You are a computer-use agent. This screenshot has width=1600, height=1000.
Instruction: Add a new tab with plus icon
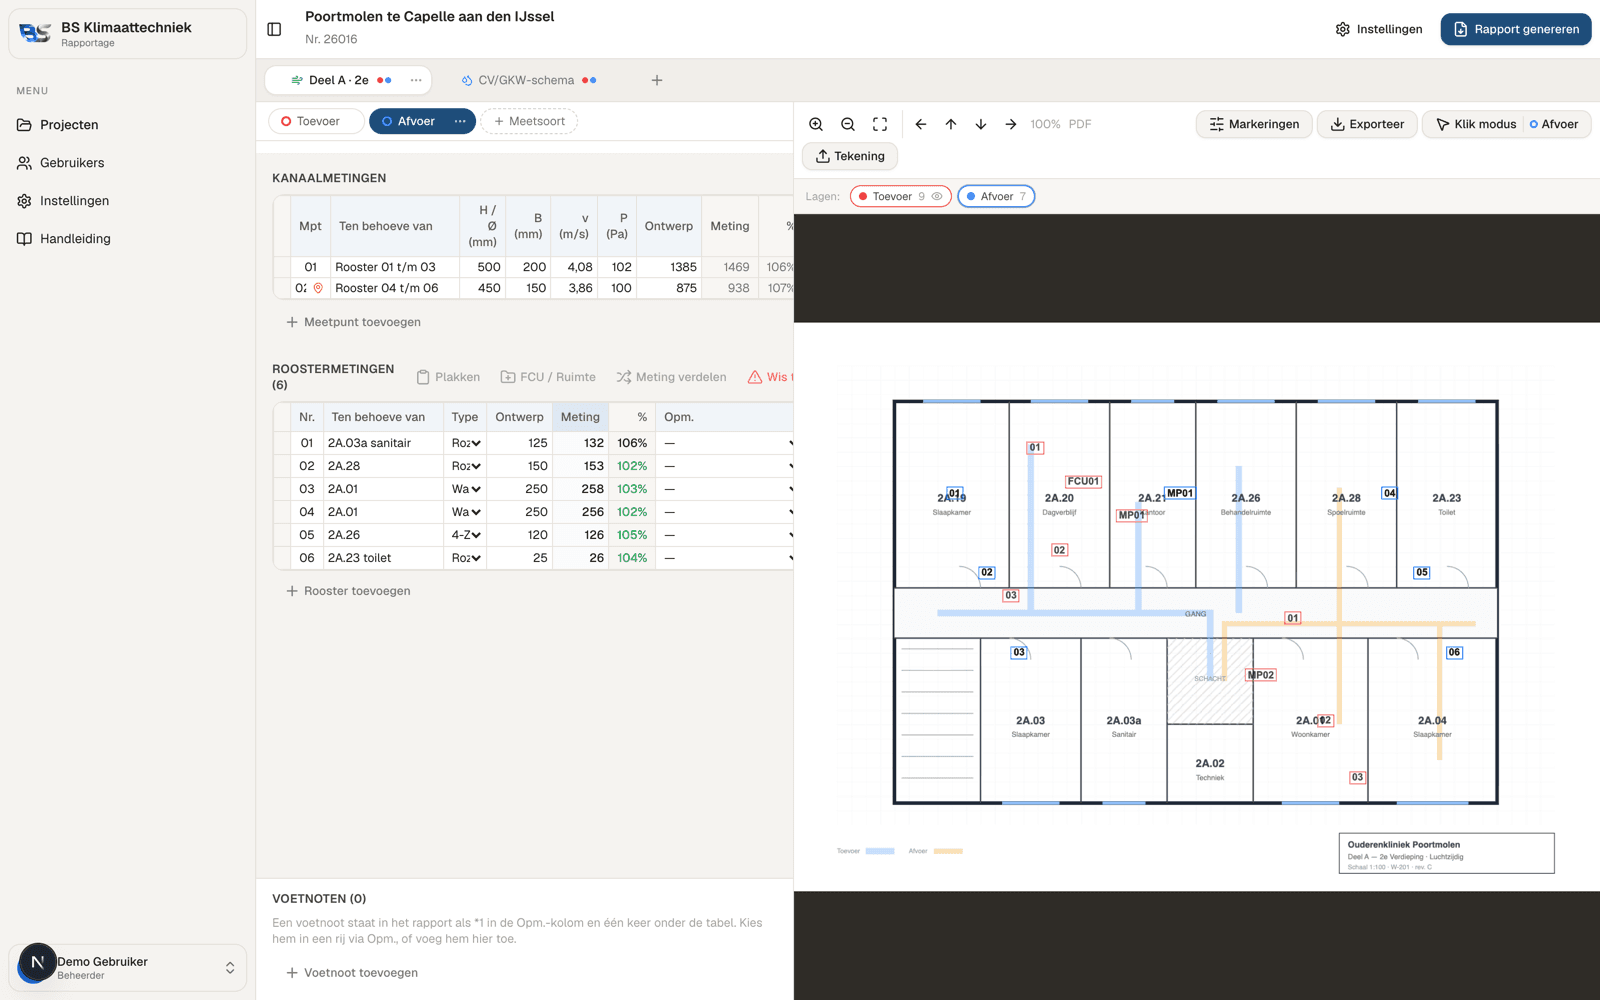(x=657, y=80)
